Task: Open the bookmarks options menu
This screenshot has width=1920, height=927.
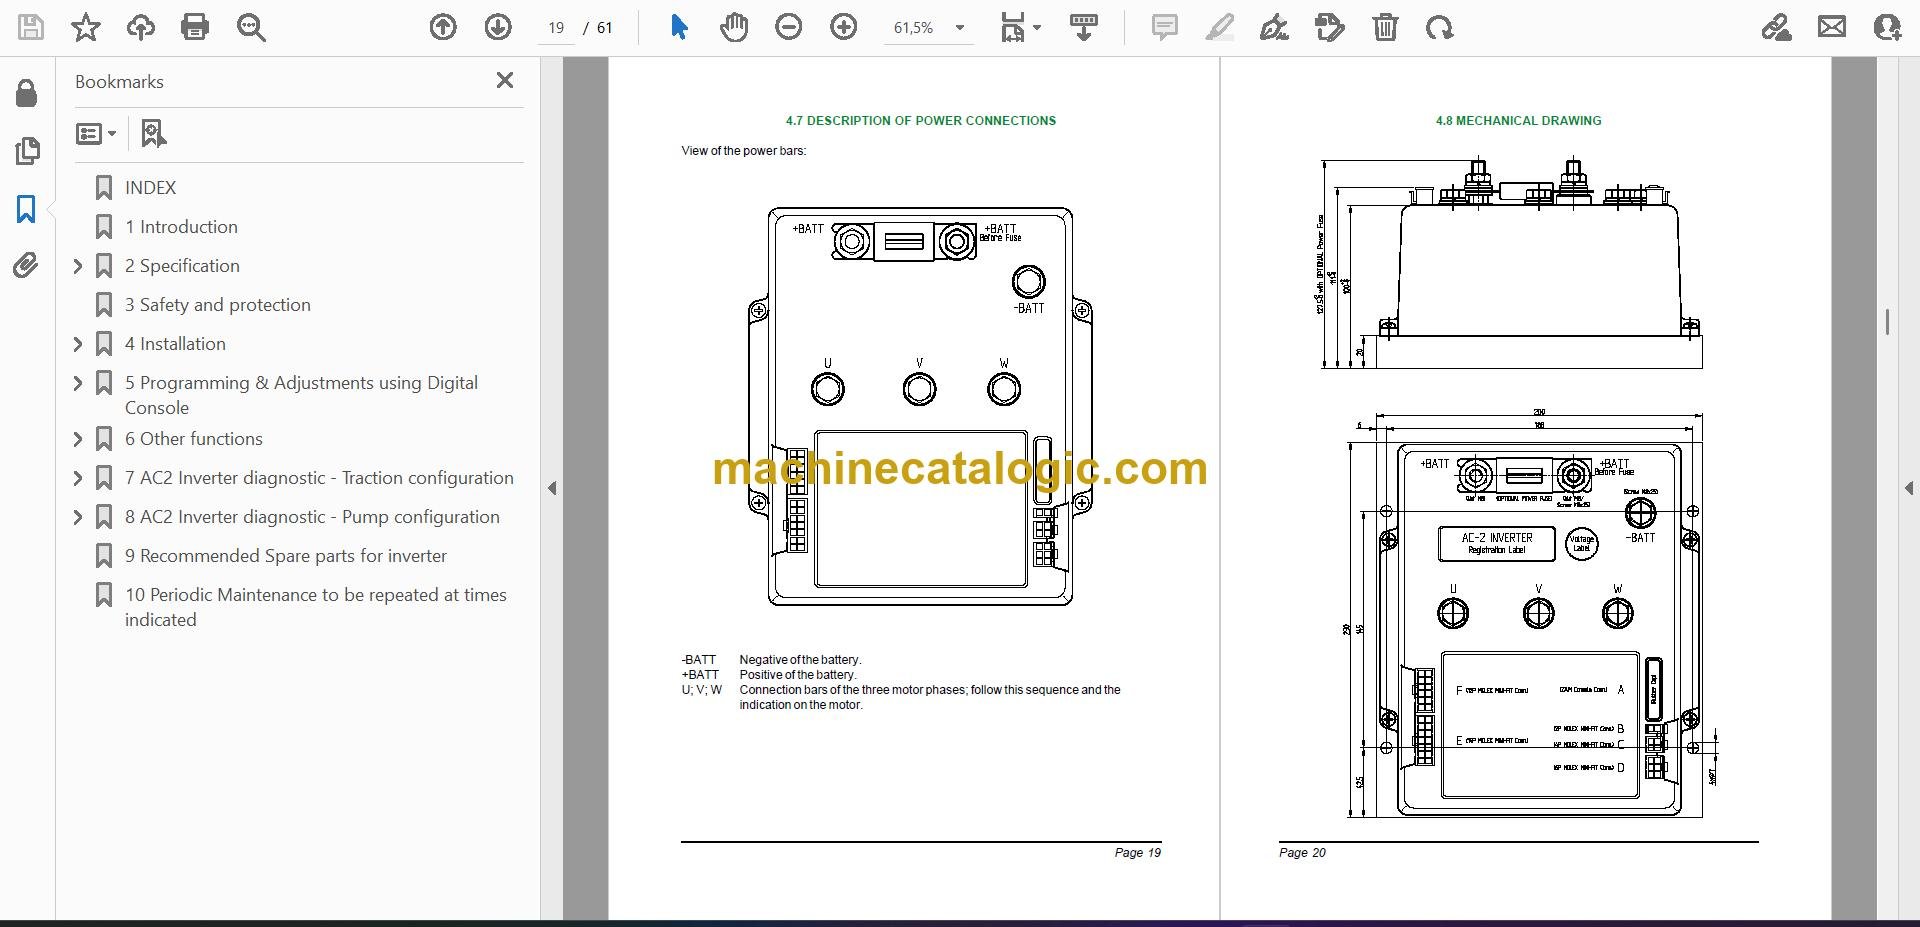Action: coord(96,133)
